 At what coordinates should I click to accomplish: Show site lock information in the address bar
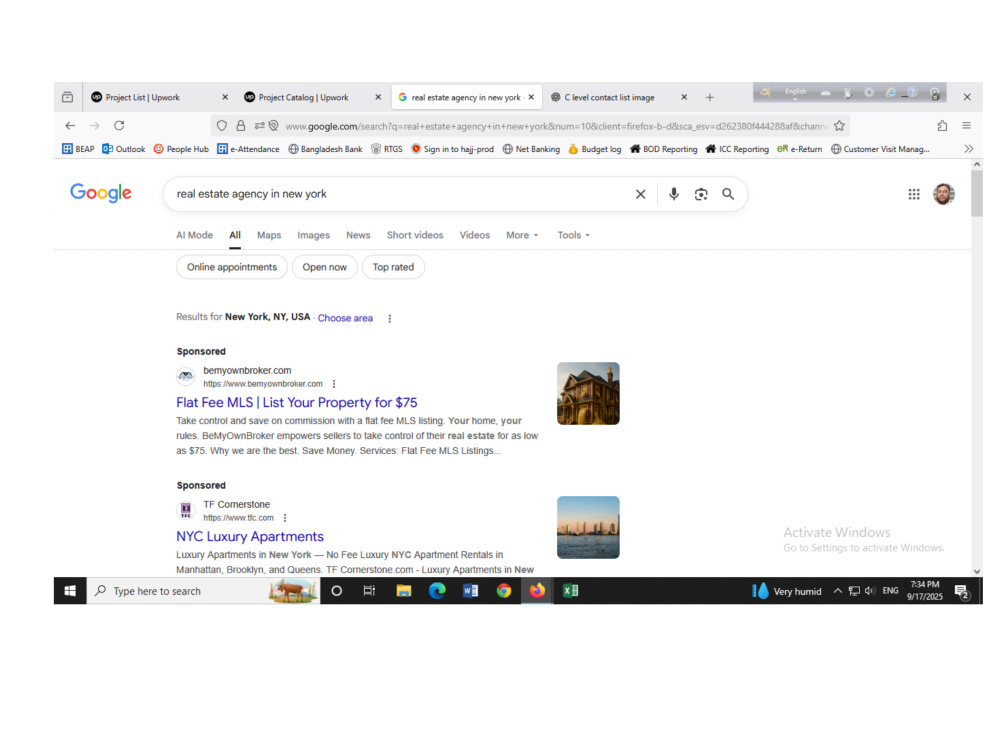point(240,126)
